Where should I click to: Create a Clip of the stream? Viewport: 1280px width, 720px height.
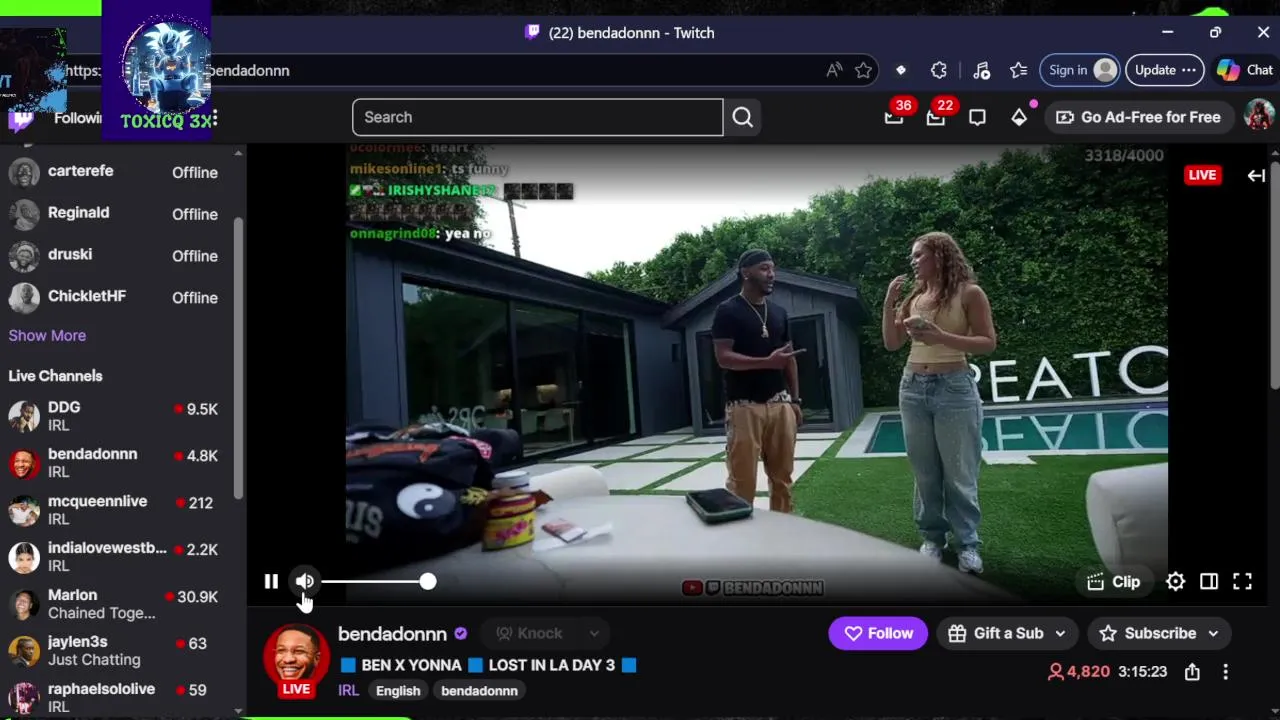point(1113,581)
